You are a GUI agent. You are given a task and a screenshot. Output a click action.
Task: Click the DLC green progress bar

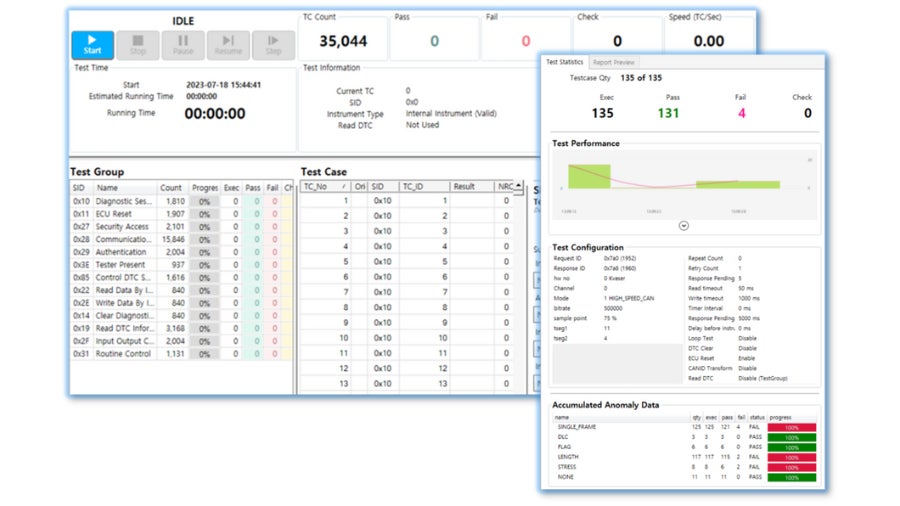tap(792, 437)
